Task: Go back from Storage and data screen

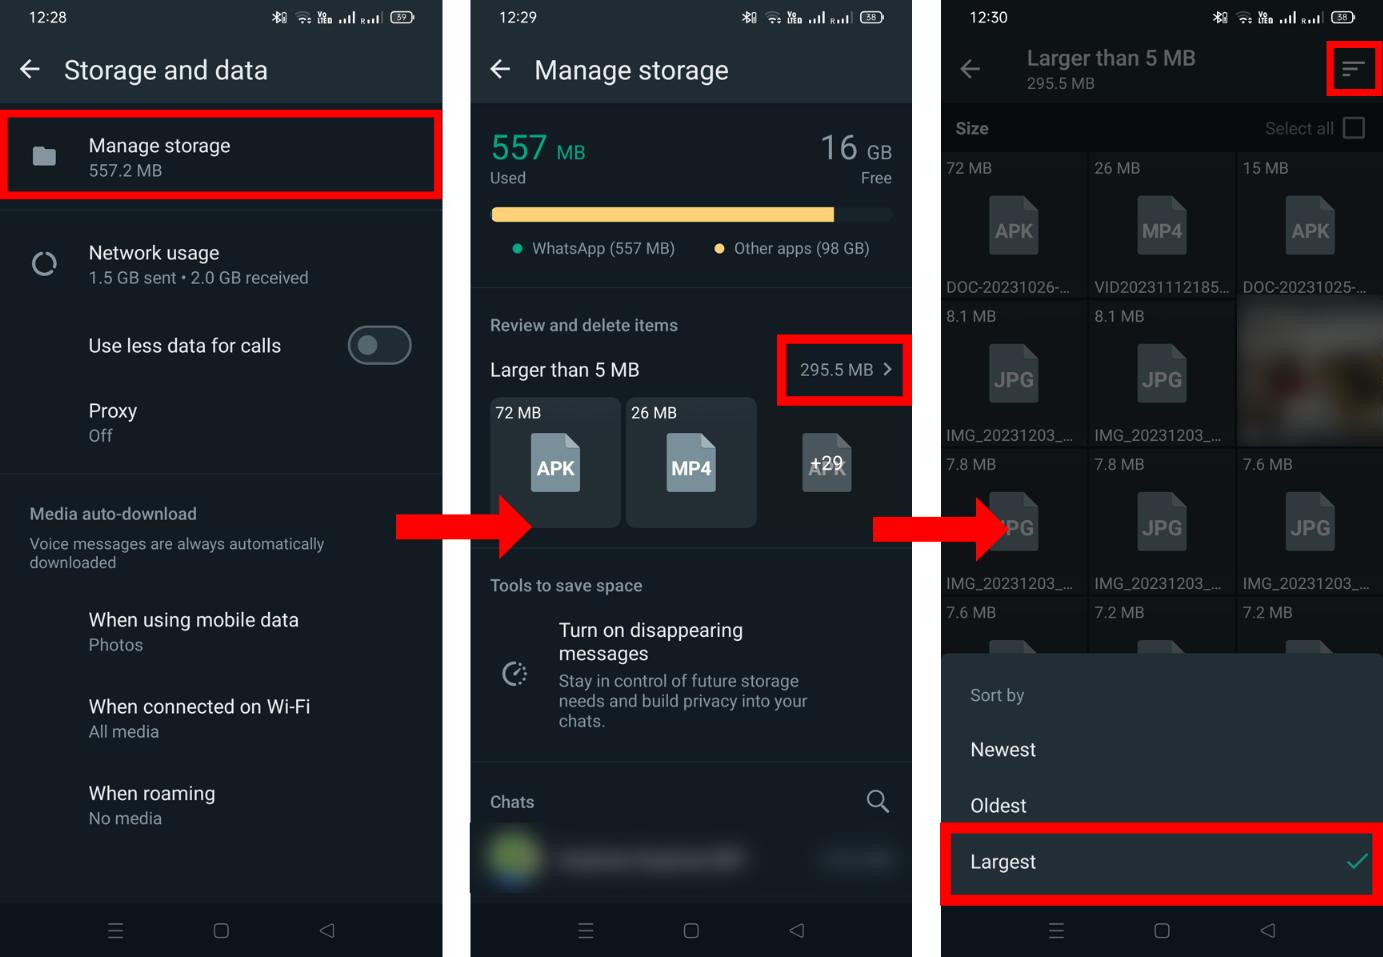Action: [30, 69]
